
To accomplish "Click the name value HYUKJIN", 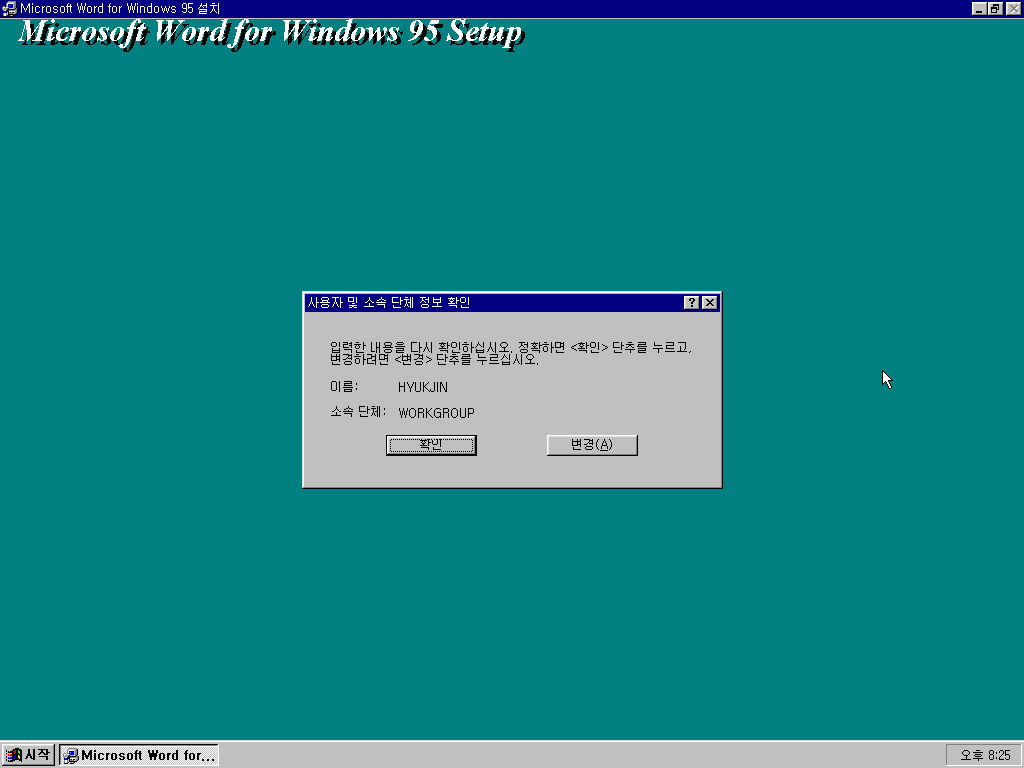I will [423, 387].
